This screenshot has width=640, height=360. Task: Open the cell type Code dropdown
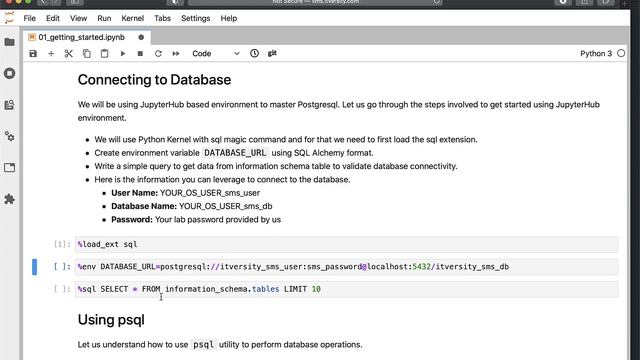coord(216,53)
